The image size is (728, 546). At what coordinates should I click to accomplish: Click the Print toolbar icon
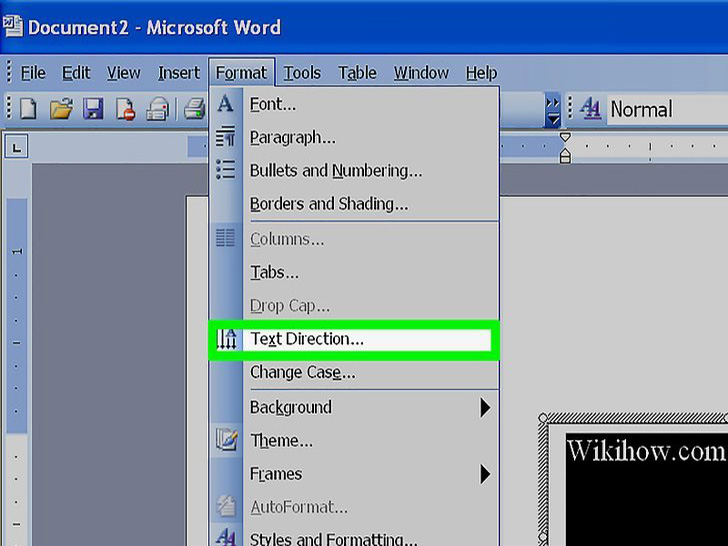point(194,110)
